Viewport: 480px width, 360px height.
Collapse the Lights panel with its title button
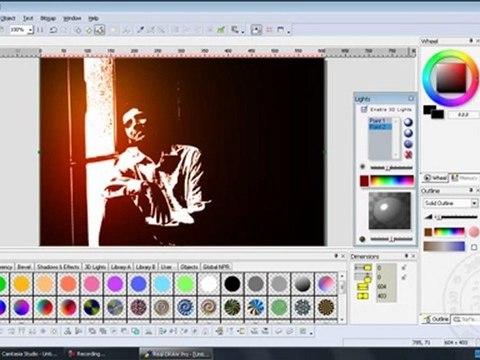[x=411, y=99]
